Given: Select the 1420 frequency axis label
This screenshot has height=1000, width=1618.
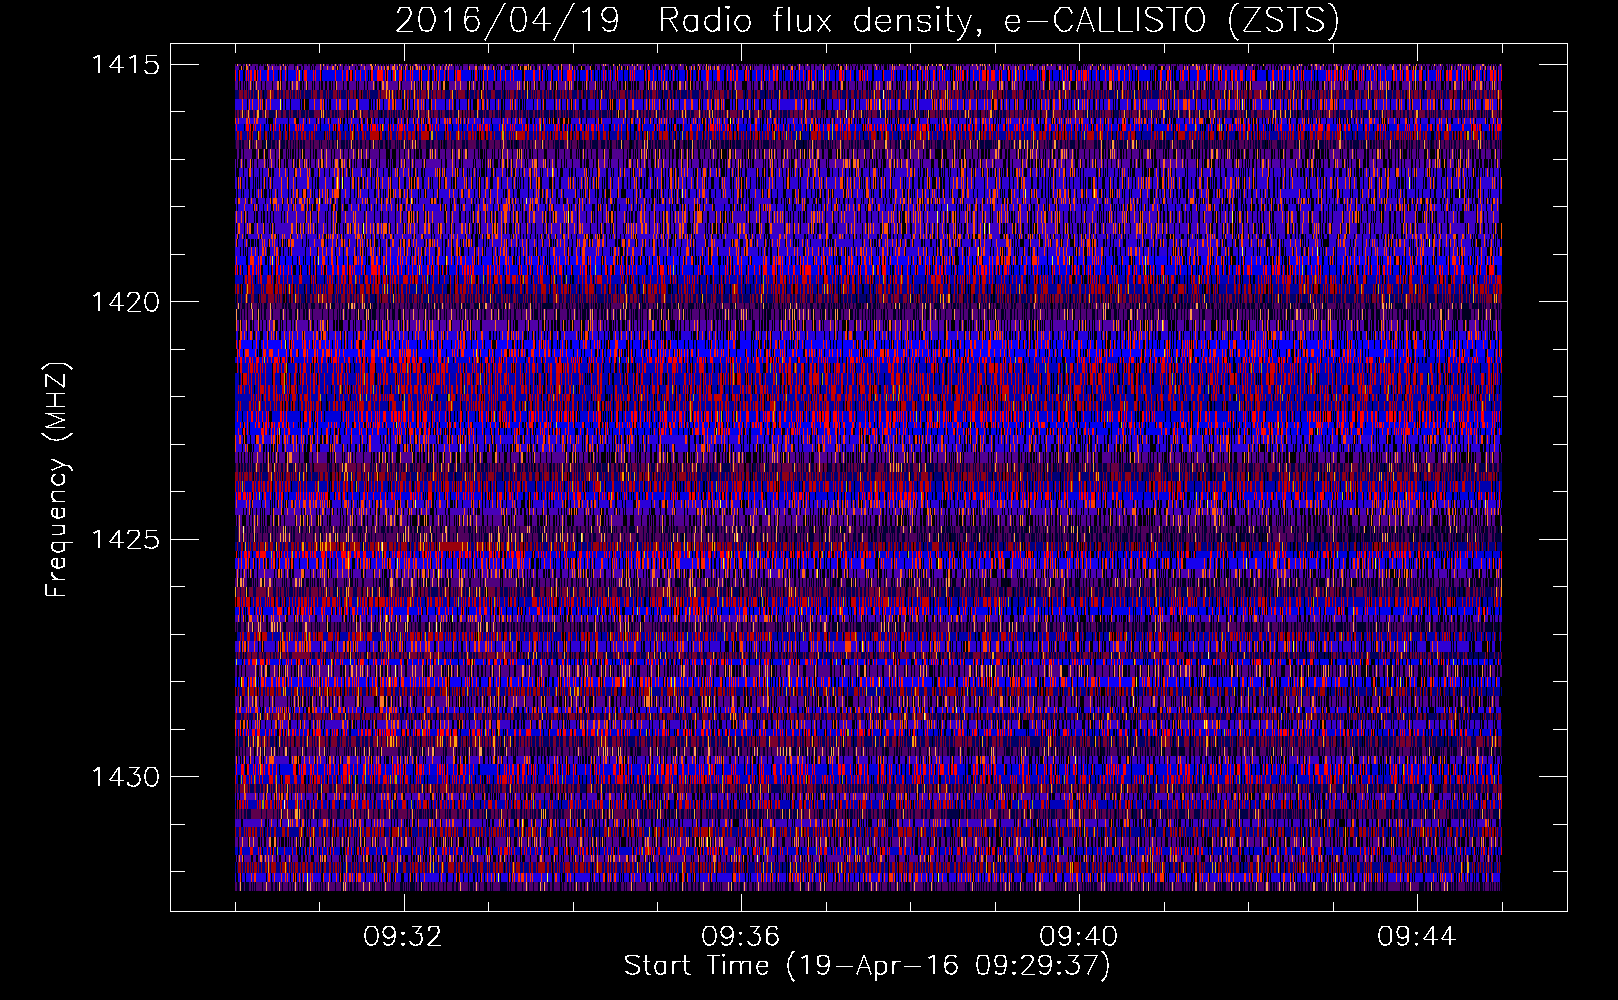Looking at the screenshot, I should tap(125, 302).
